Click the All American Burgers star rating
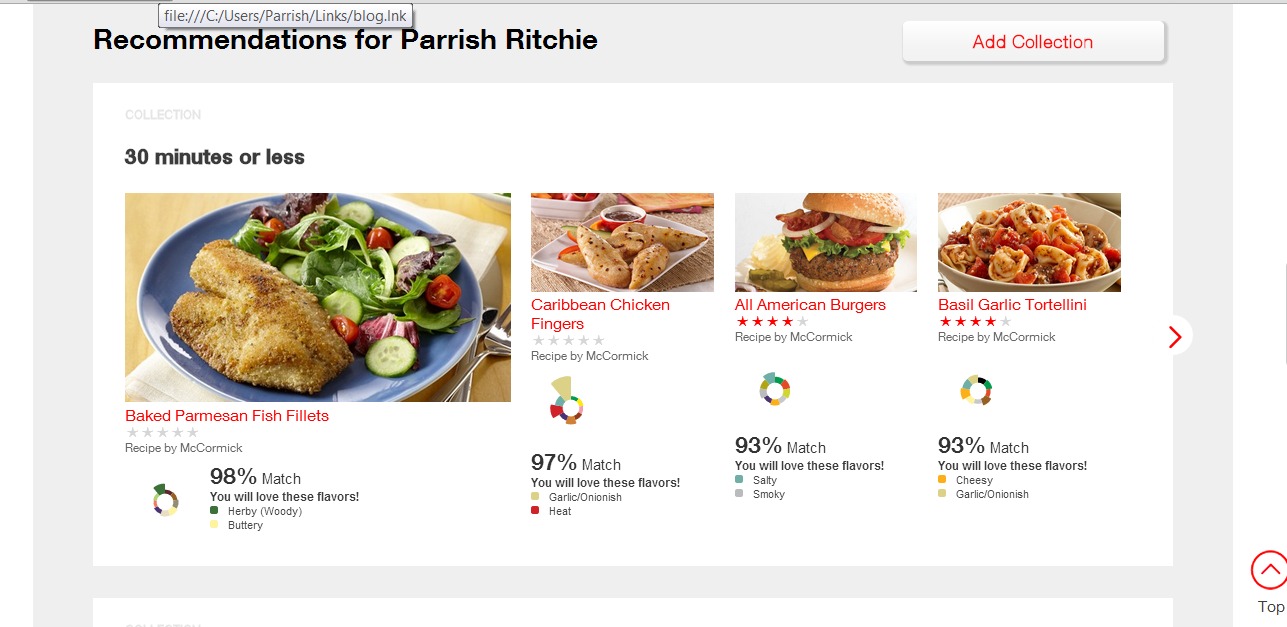 (x=772, y=321)
